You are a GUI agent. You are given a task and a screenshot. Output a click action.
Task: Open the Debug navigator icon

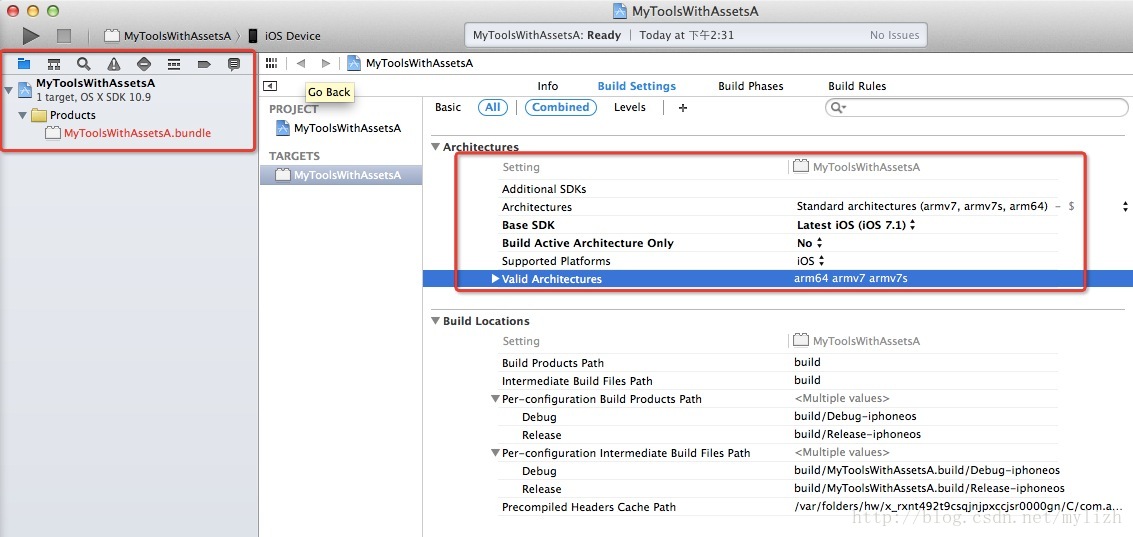point(174,64)
